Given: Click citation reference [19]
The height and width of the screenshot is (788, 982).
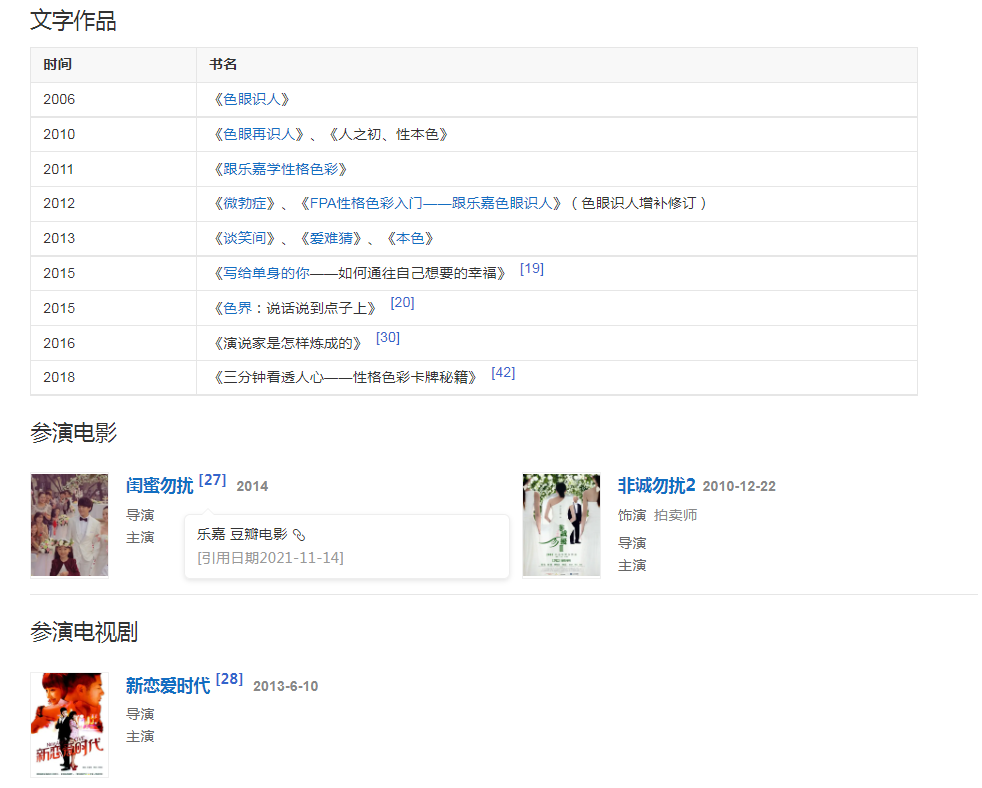Looking at the screenshot, I should pos(532,268).
